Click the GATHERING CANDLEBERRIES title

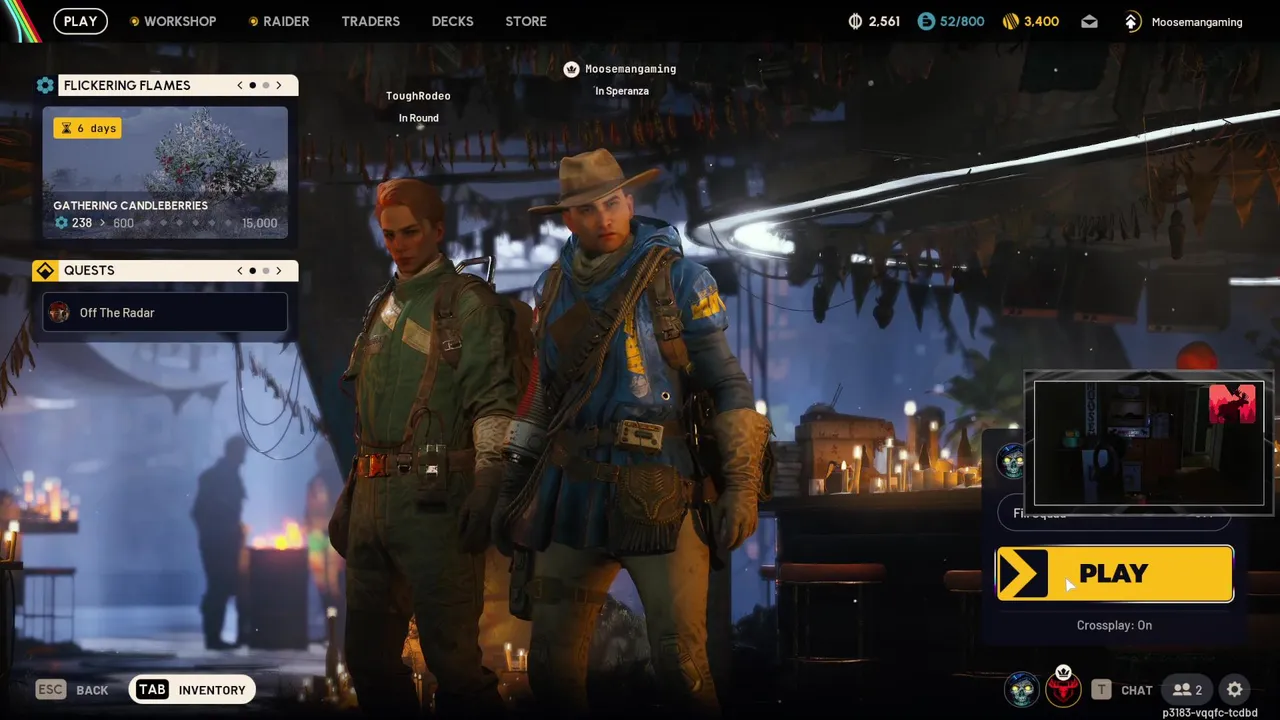[131, 205]
